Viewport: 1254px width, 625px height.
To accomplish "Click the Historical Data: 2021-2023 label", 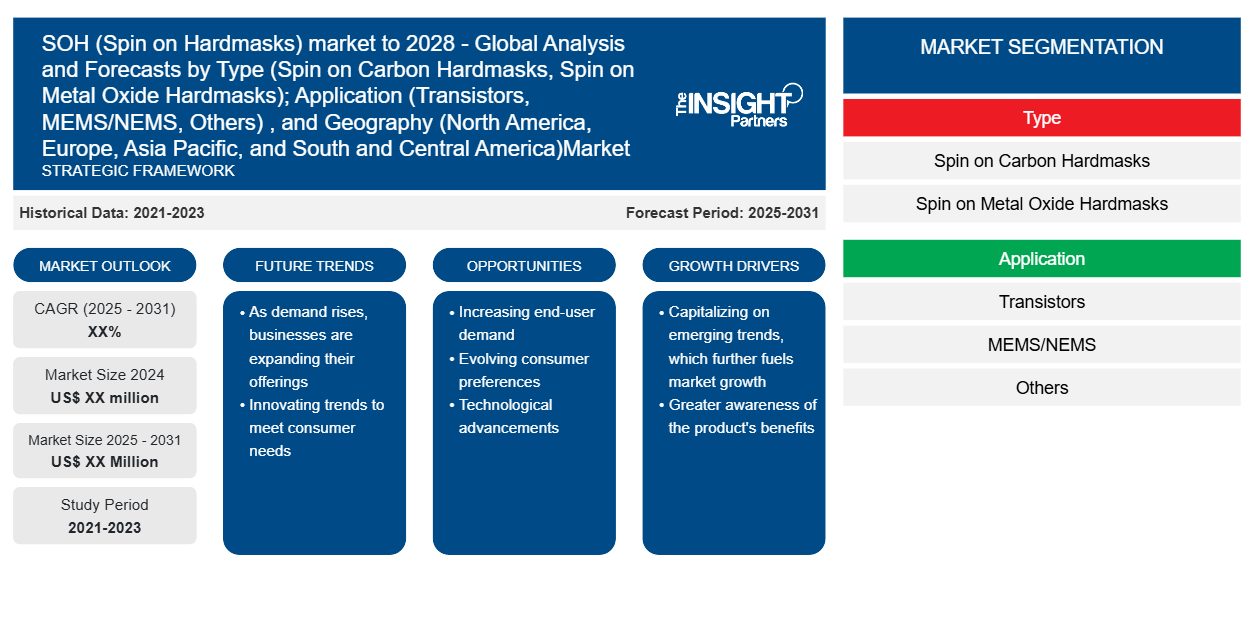I will [x=112, y=212].
